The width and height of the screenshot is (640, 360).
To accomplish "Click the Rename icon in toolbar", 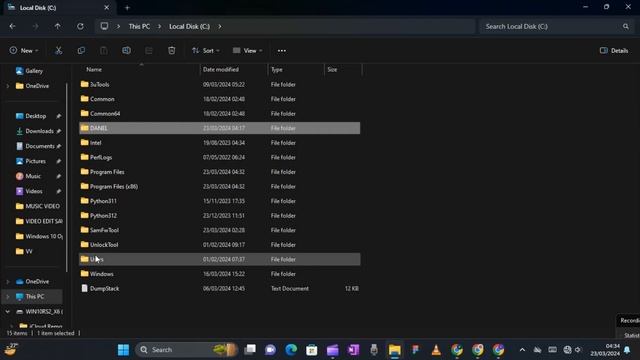I will tap(126, 51).
